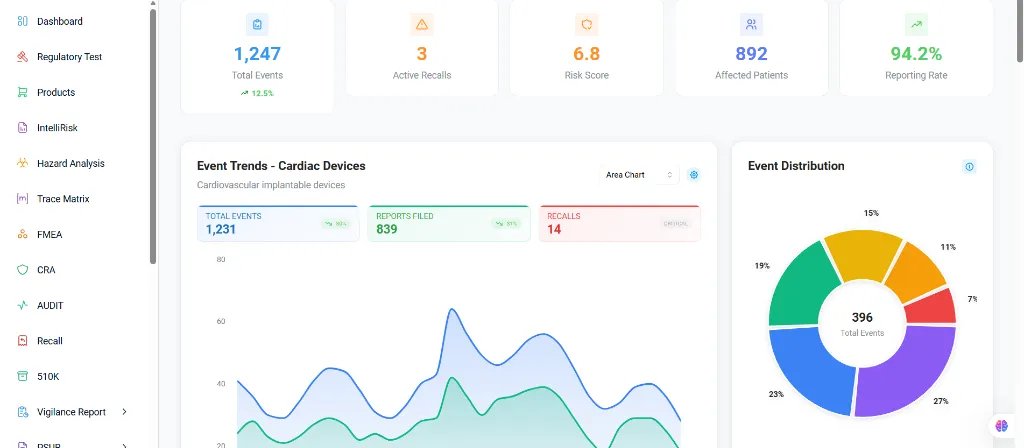This screenshot has width=1024, height=448.
Task: Open the Area Chart type dropdown
Action: coord(639,175)
